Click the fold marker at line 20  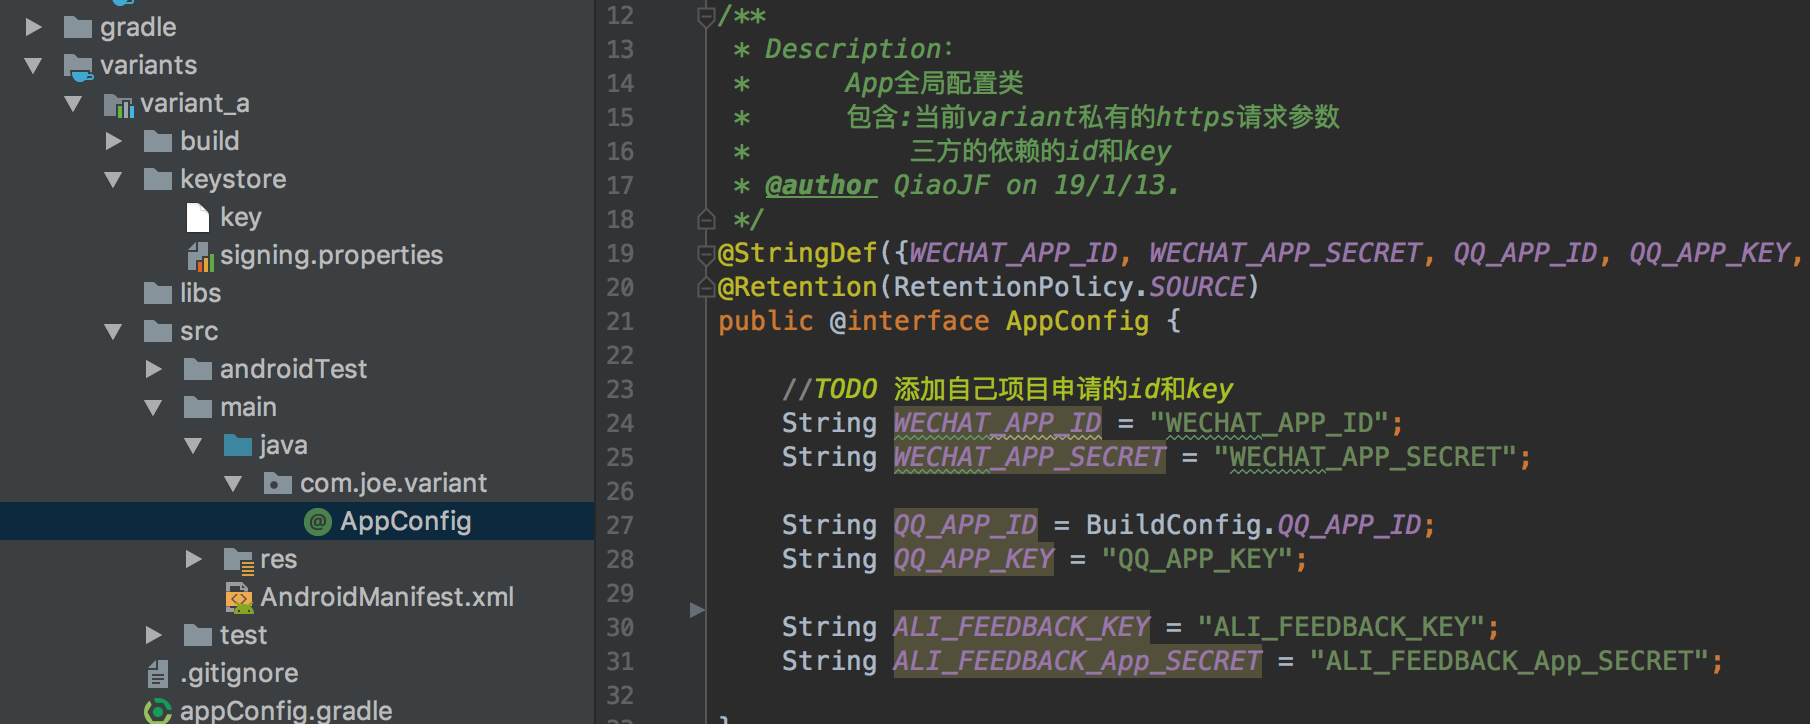pyautogui.click(x=706, y=288)
